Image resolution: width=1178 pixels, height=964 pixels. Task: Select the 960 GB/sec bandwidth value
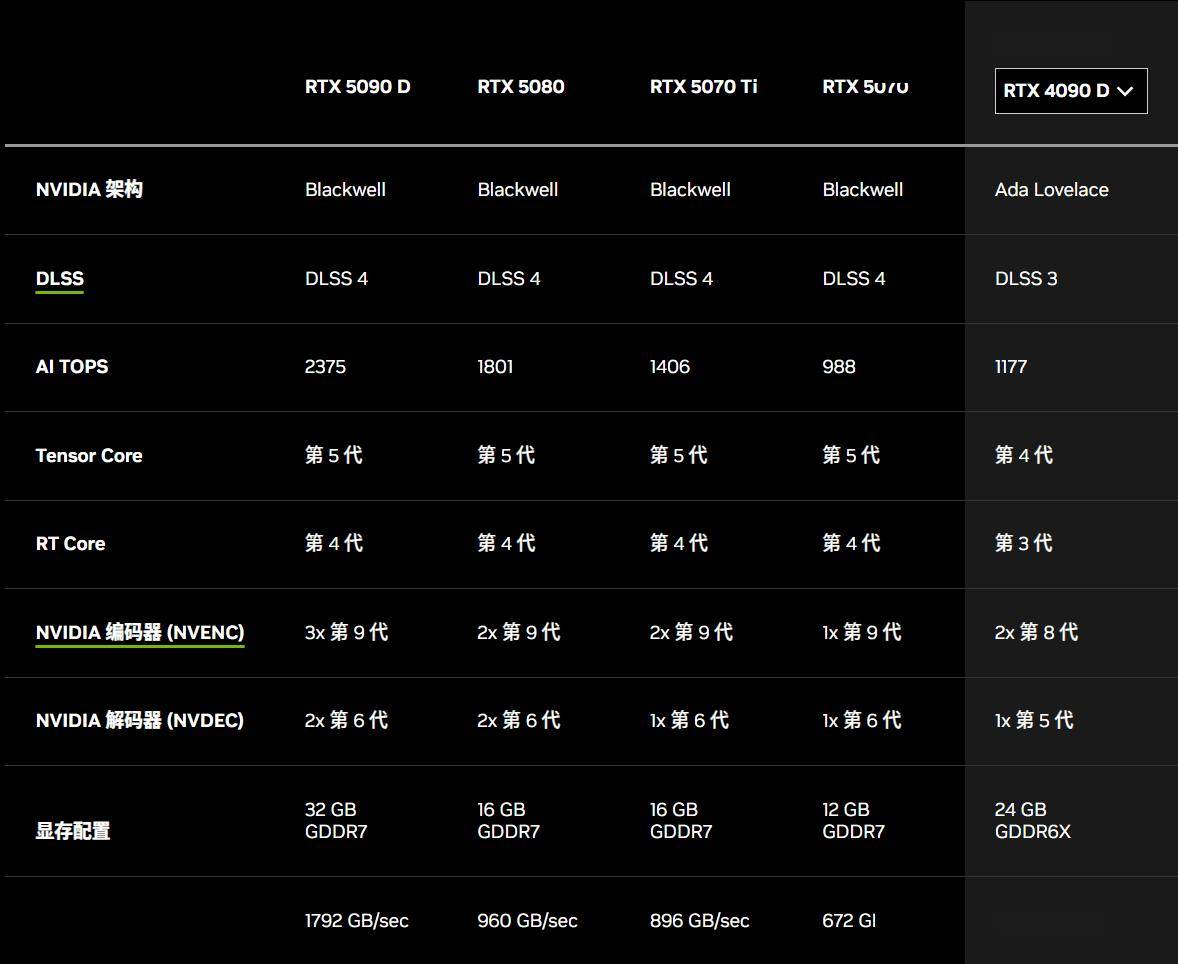coord(527,920)
